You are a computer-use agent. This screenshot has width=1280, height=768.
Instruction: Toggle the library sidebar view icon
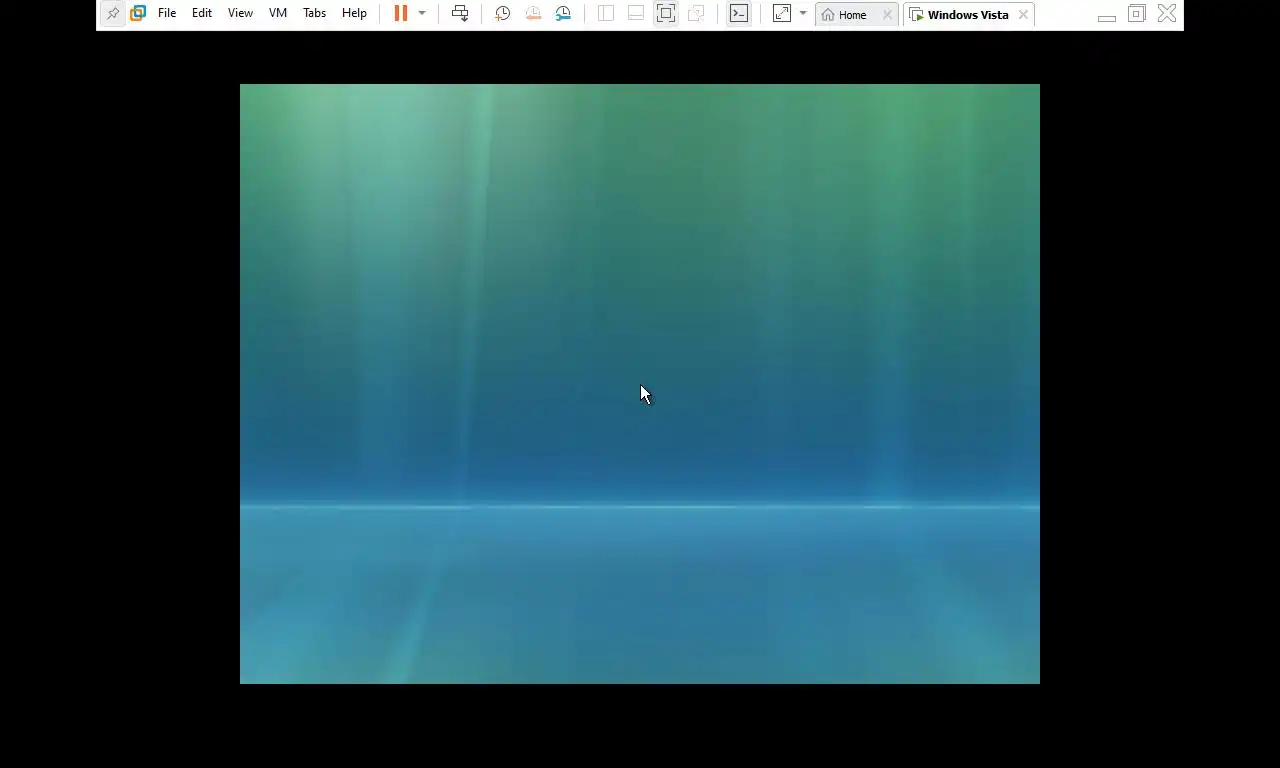pos(606,14)
